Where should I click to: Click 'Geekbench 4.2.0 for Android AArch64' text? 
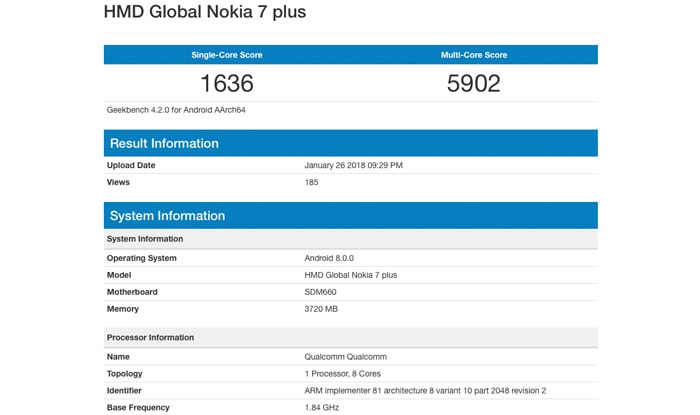(x=176, y=110)
